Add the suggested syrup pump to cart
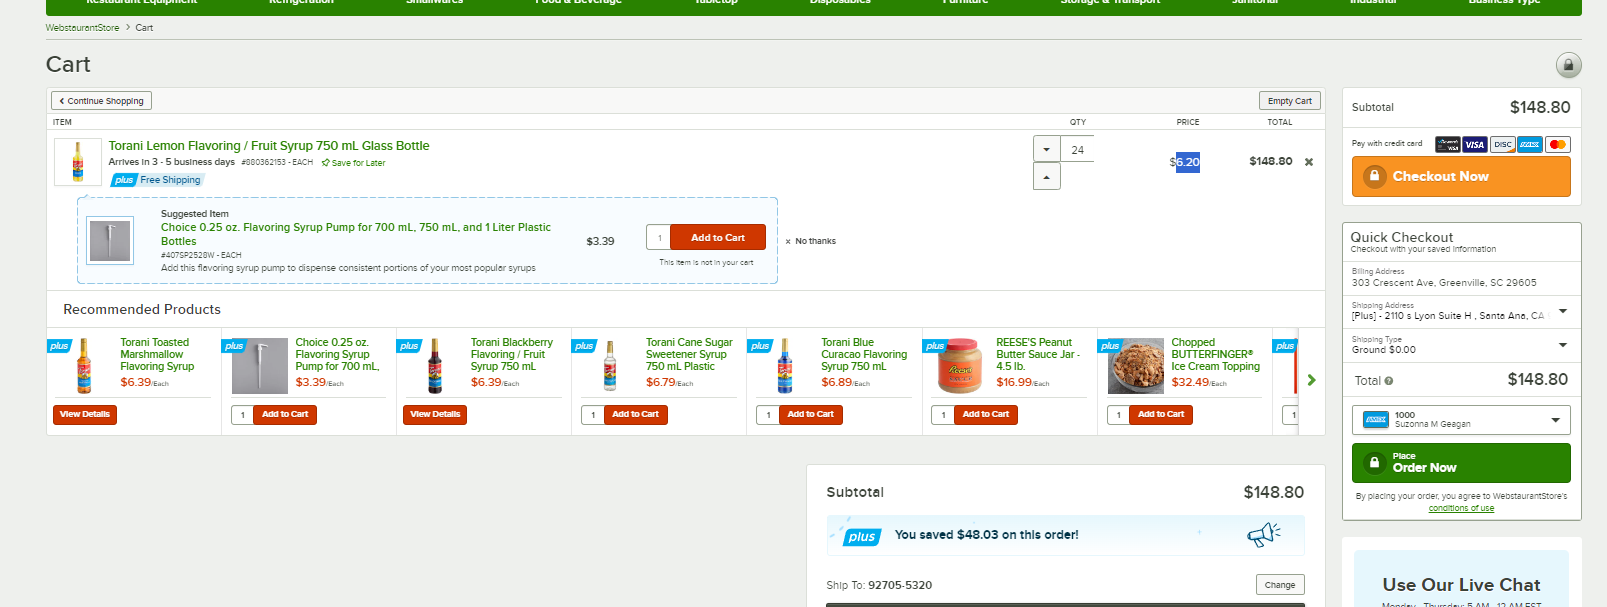Viewport: 1607px width, 607px height. 718,238
